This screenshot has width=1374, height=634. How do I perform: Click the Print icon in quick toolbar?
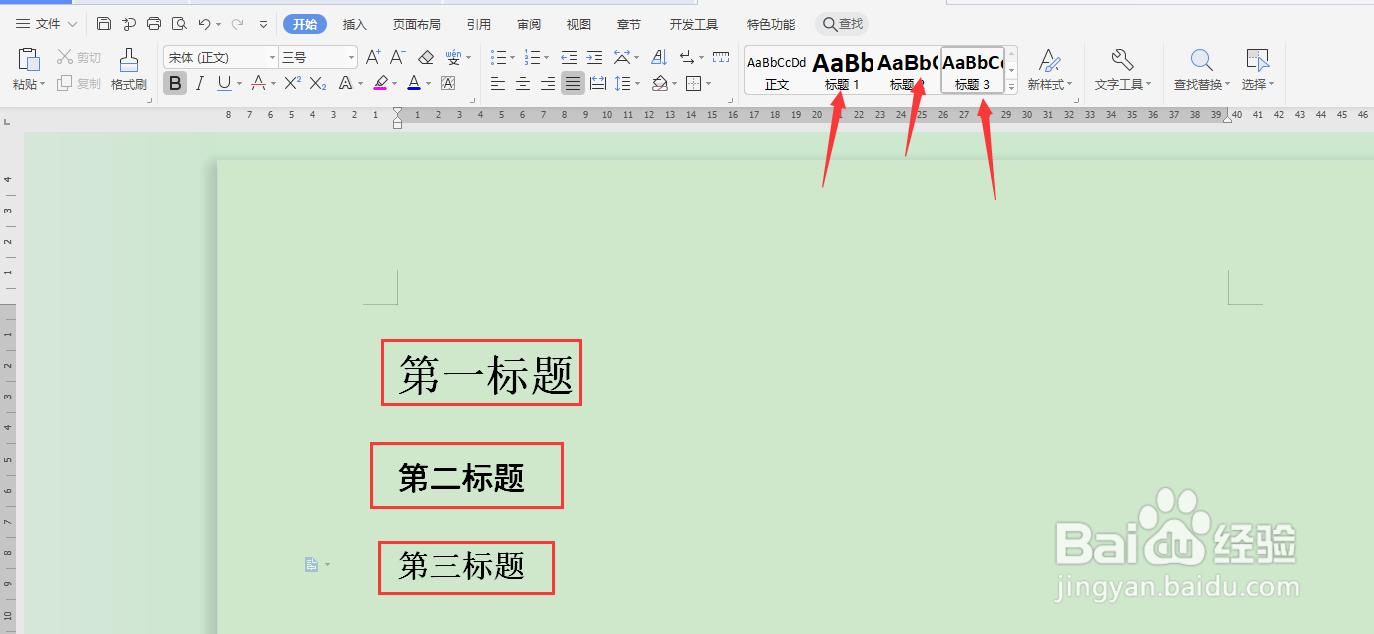click(154, 24)
